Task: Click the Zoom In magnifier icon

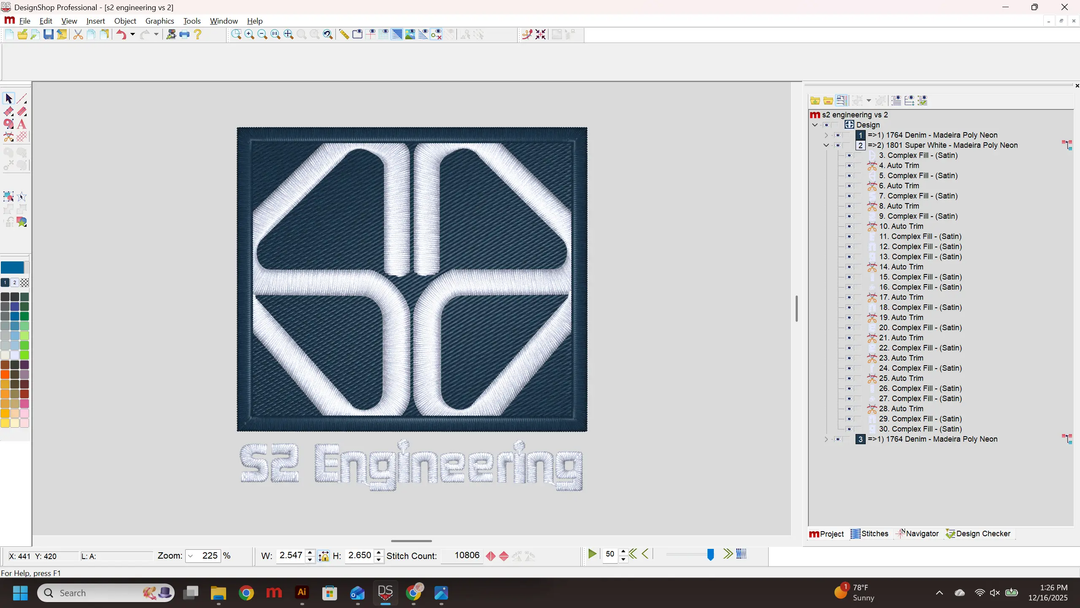Action: coord(249,34)
